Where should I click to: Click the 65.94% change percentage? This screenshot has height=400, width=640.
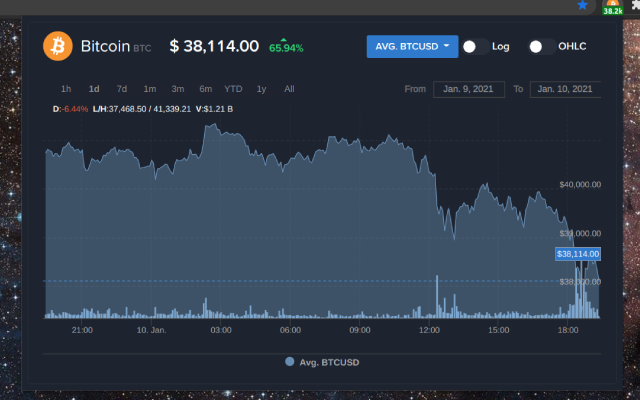point(286,47)
